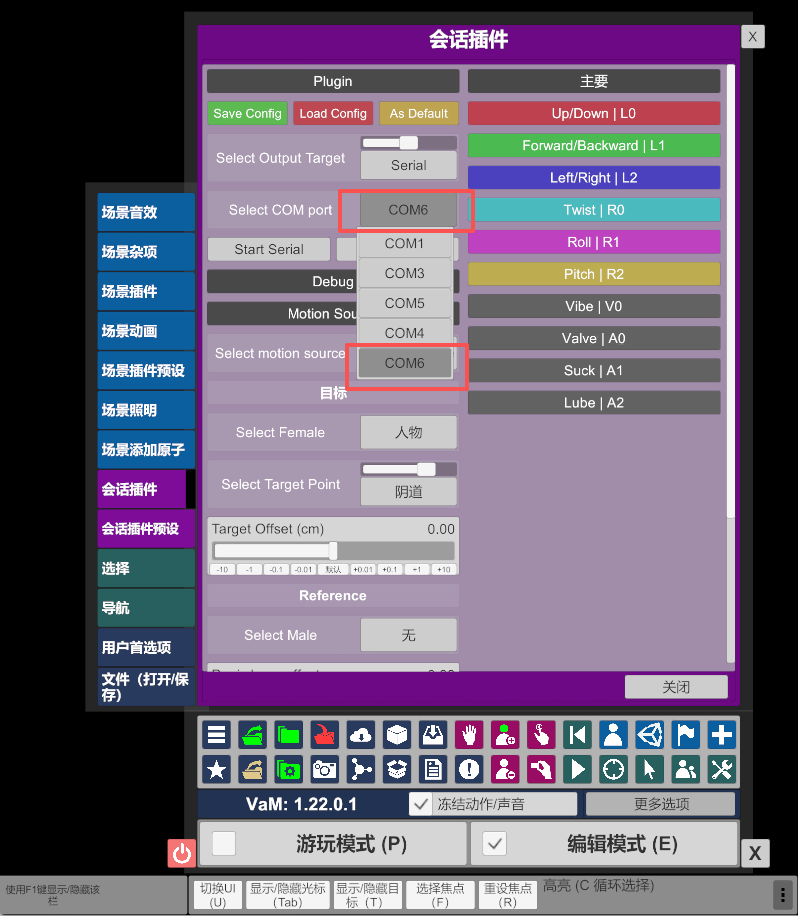Screen dimensions: 798x916
Task: Click the cloud download icon
Action: click(x=361, y=734)
